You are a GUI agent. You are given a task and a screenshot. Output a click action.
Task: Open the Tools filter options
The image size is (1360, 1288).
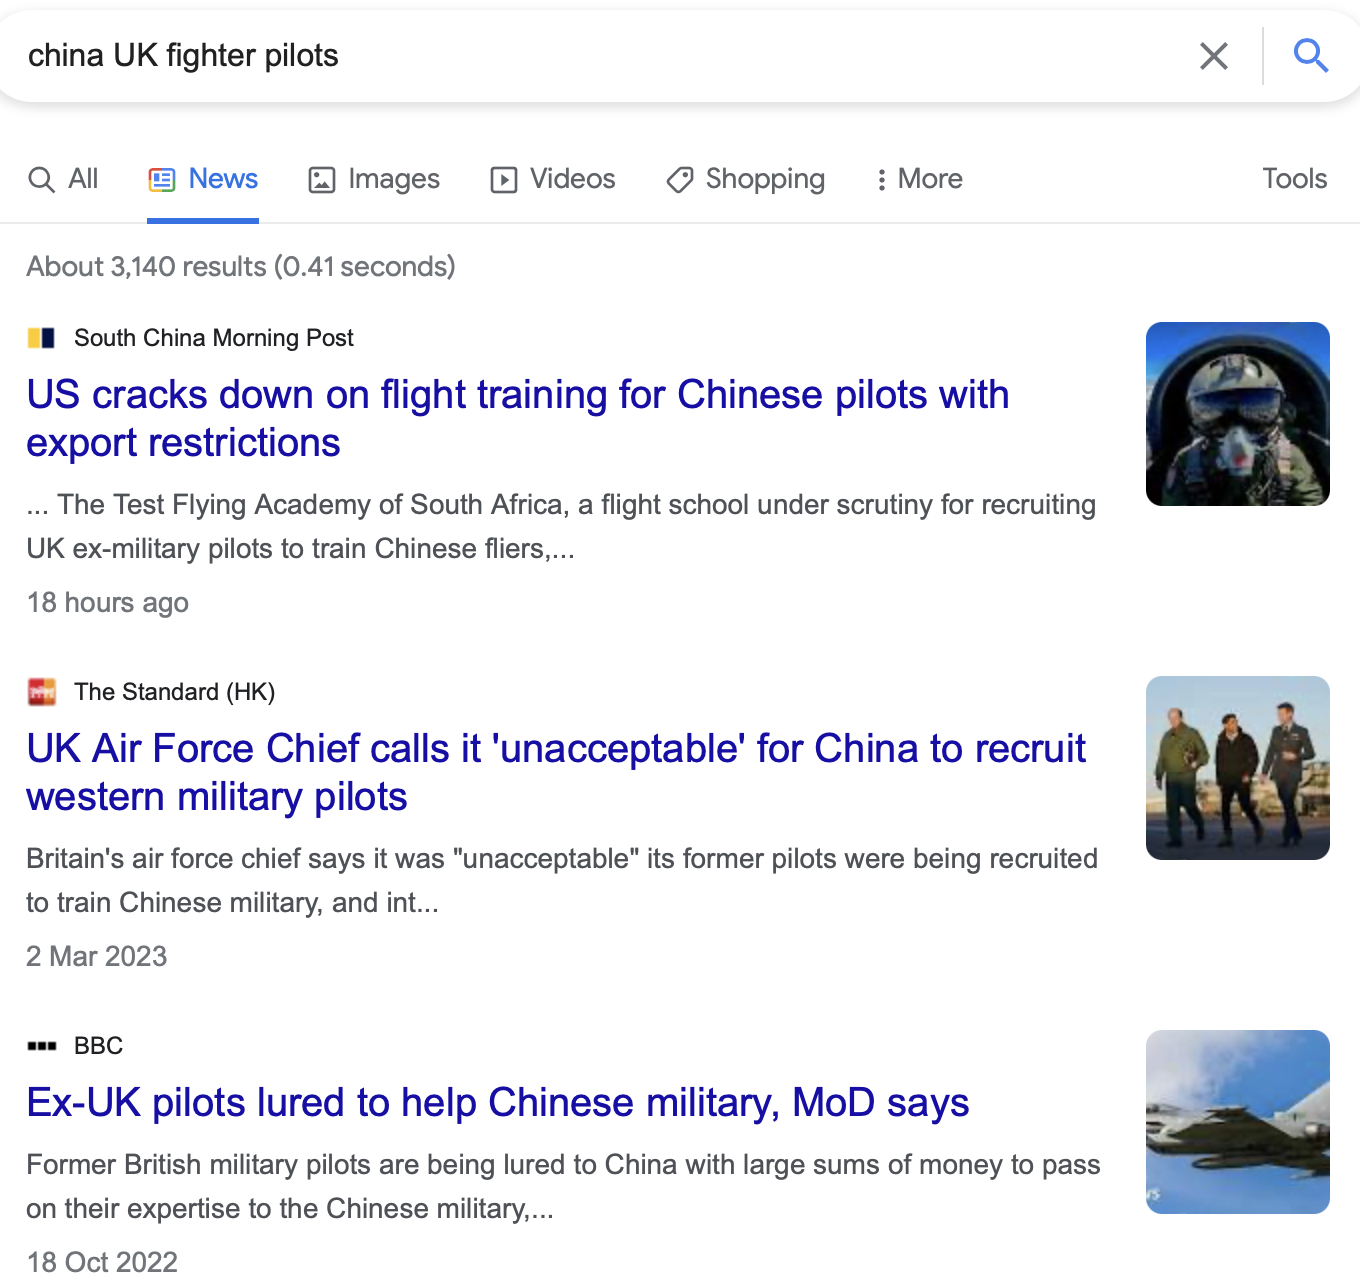pos(1294,179)
